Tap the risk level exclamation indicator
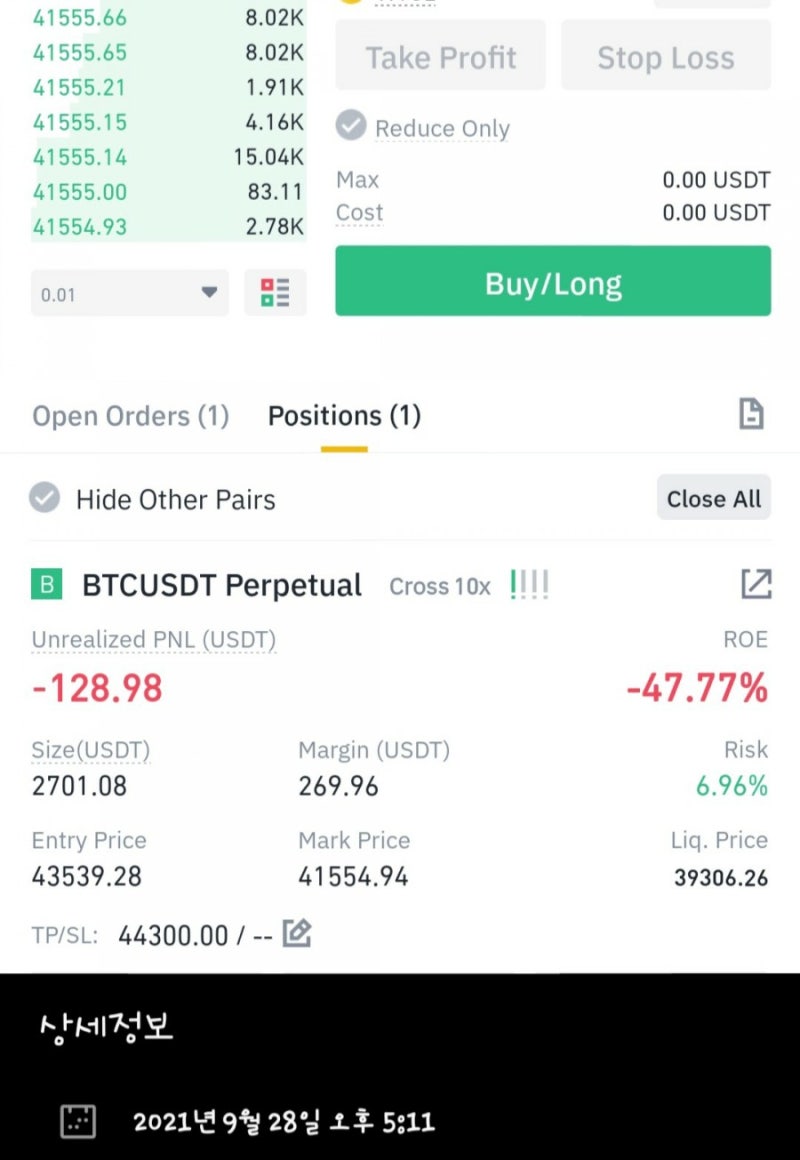800x1160 pixels. pyautogui.click(x=530, y=585)
